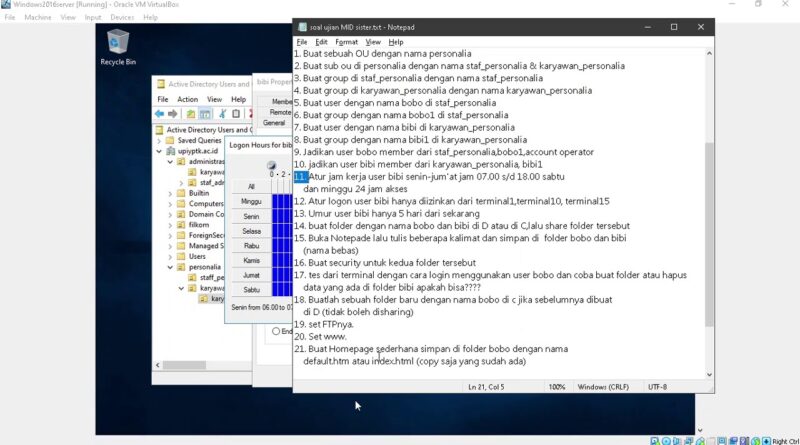Open Notepad Format menu

pyautogui.click(x=346, y=42)
